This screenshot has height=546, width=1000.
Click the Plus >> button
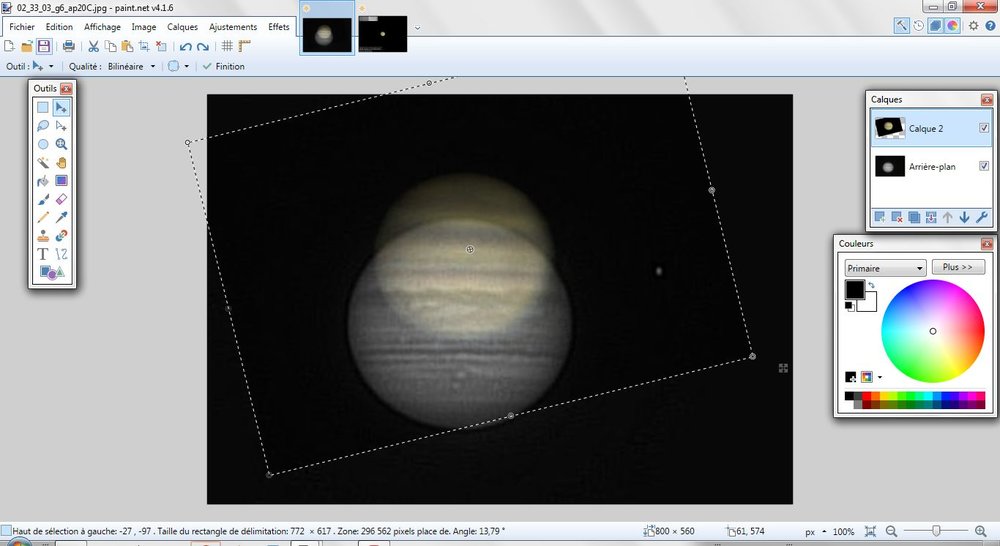pyautogui.click(x=958, y=267)
